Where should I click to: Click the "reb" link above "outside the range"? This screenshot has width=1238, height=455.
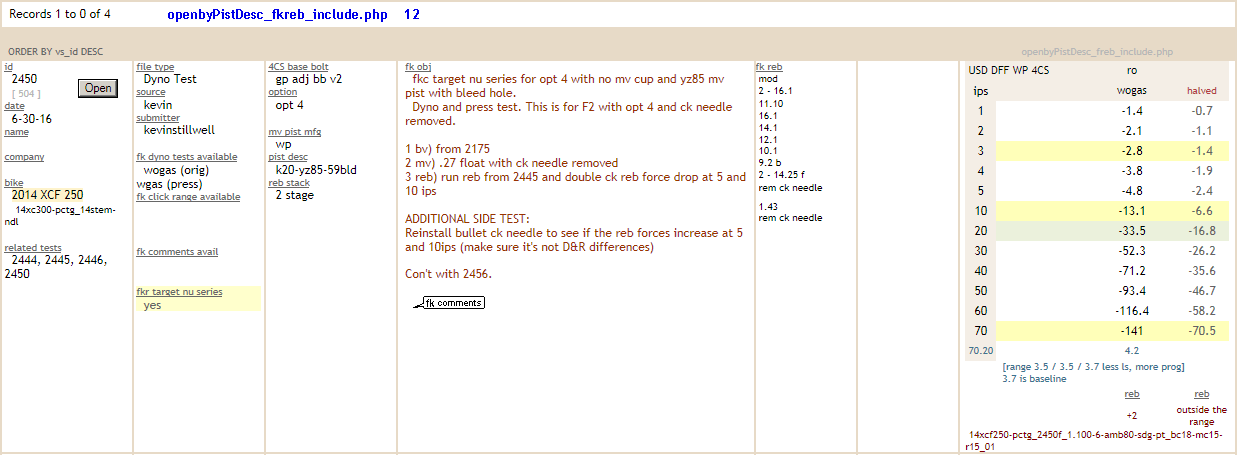(1201, 394)
